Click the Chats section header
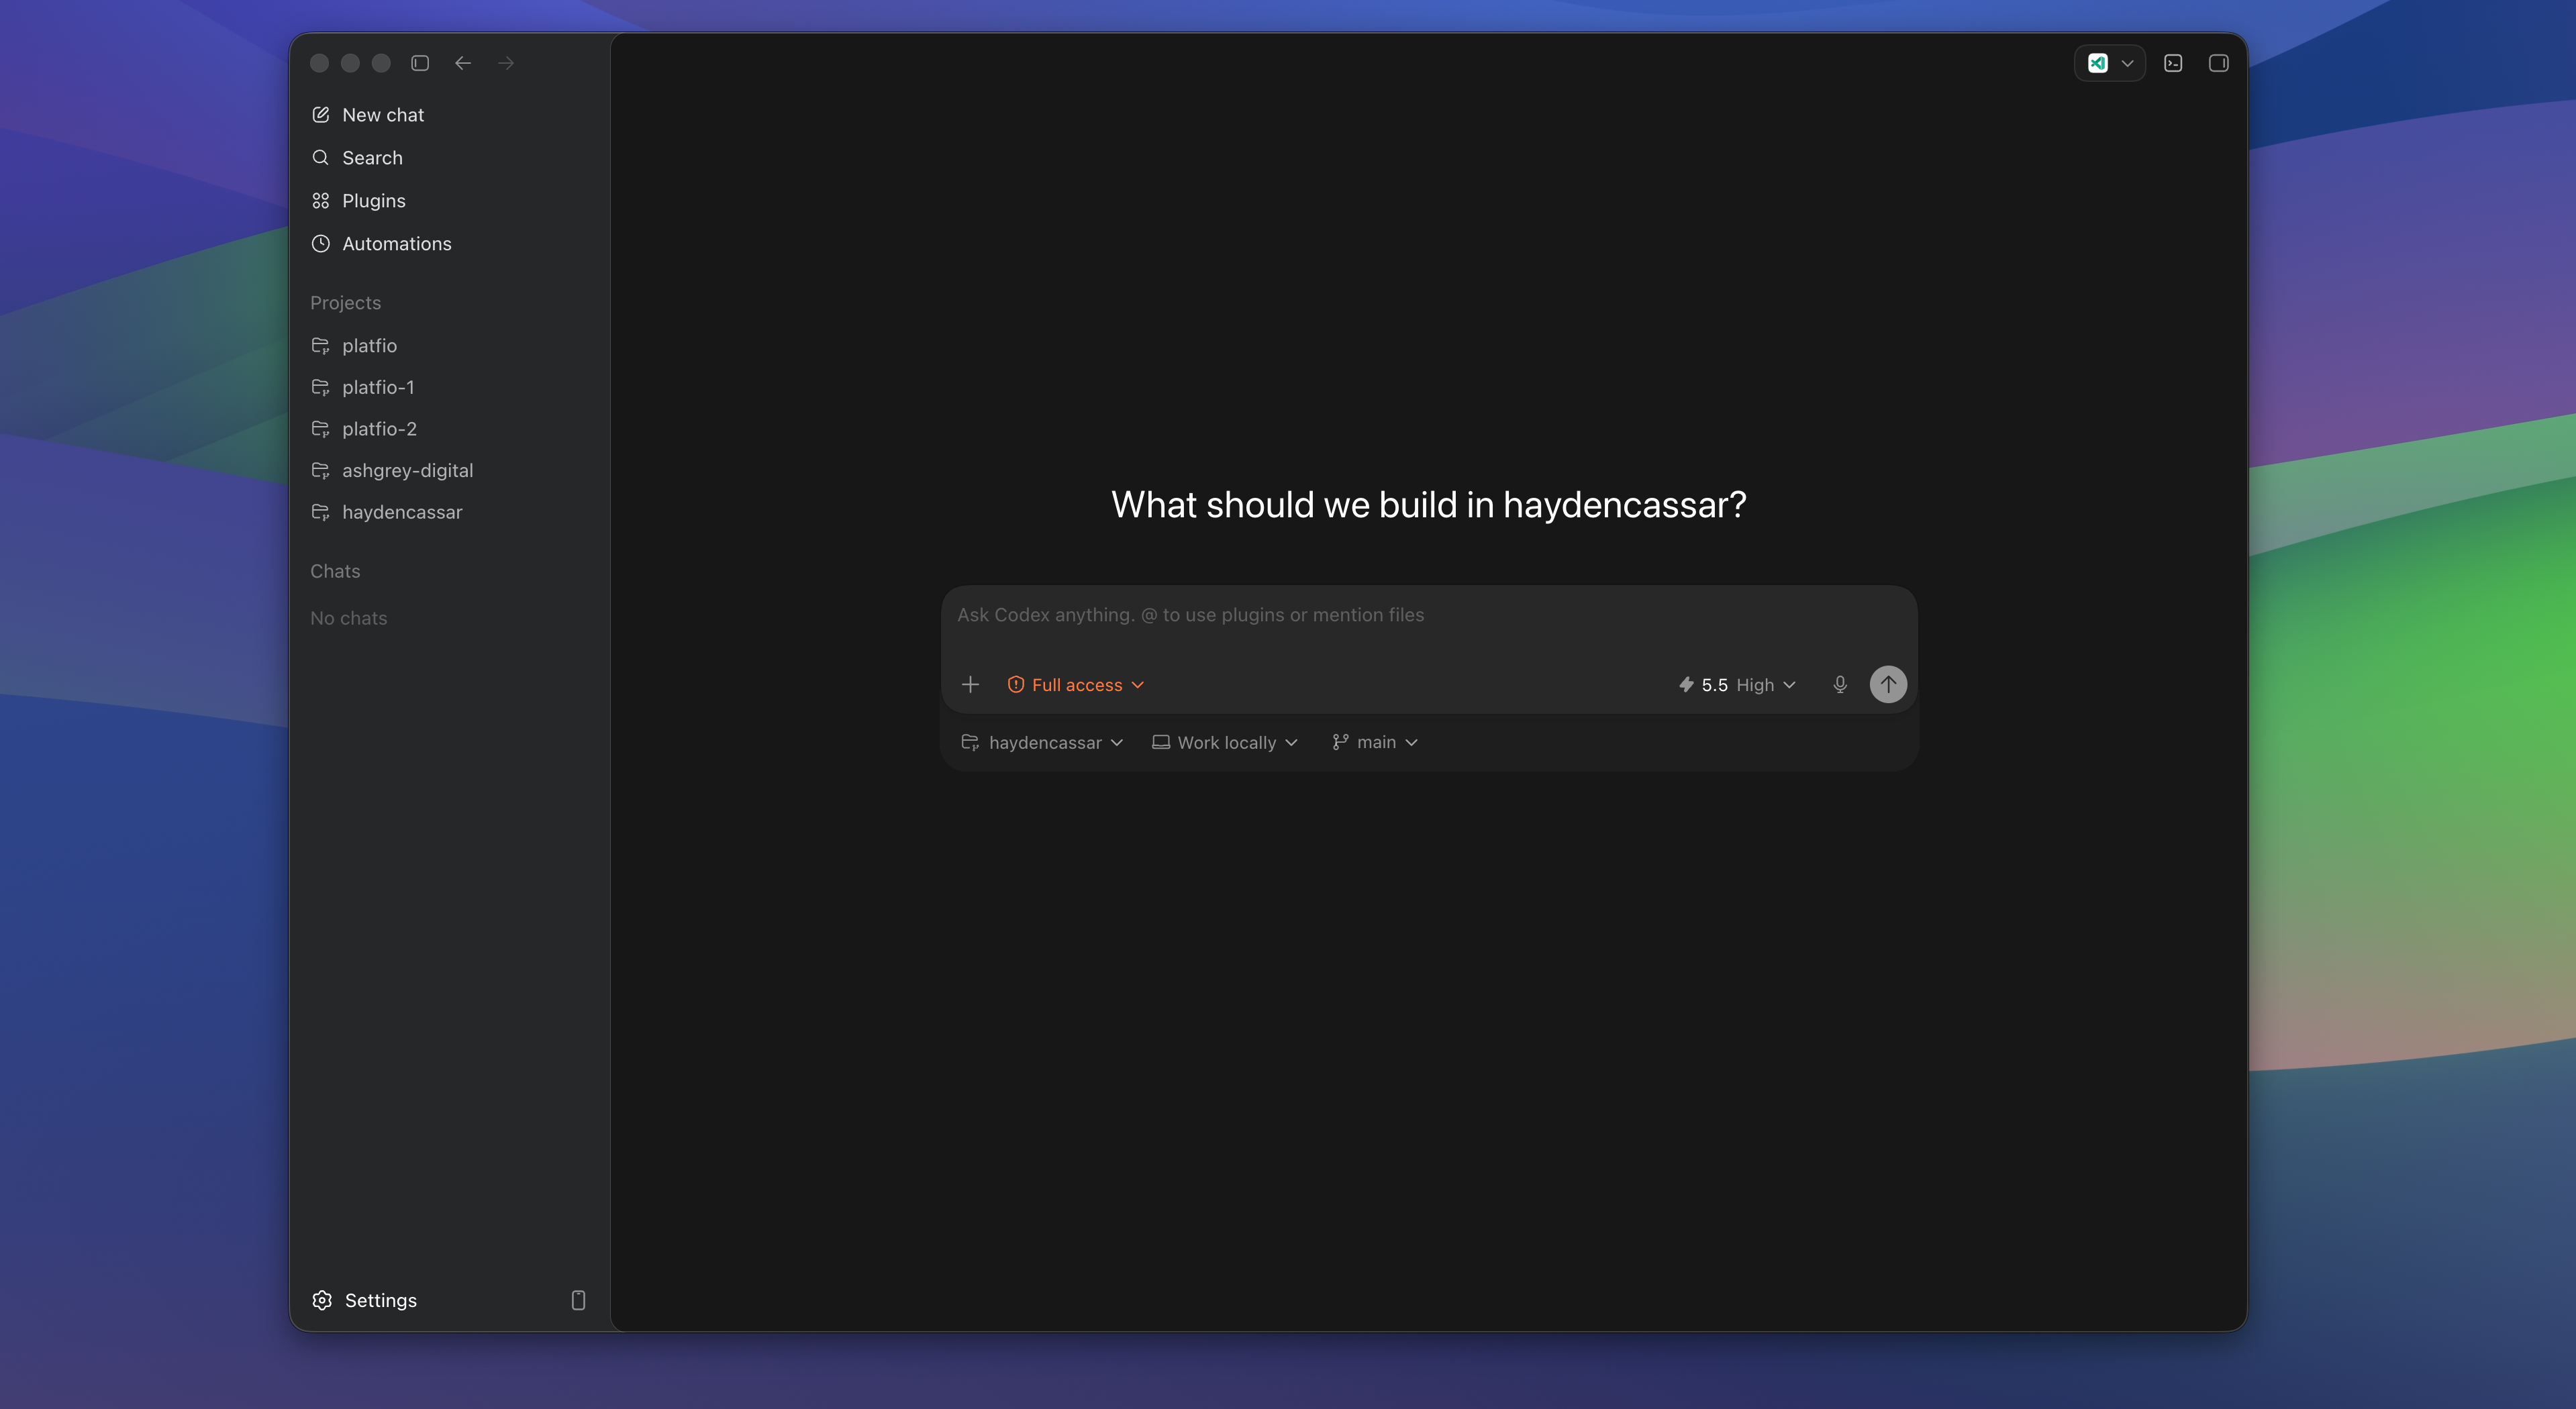This screenshot has width=2576, height=1409. (x=335, y=571)
